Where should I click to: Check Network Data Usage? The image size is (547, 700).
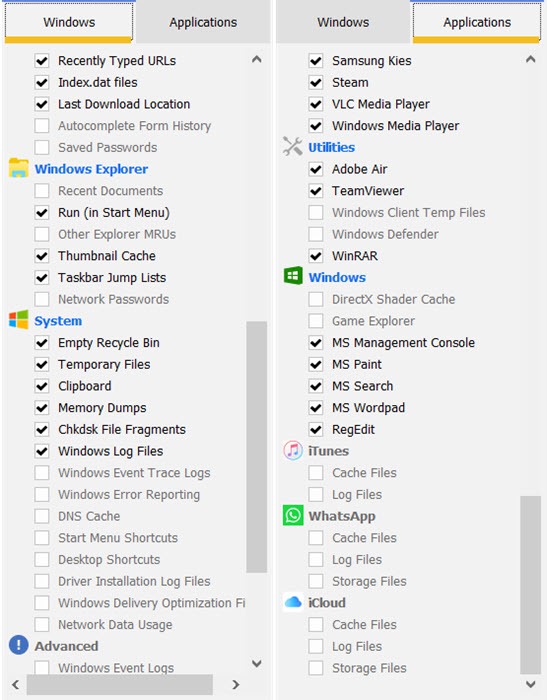tap(42, 625)
